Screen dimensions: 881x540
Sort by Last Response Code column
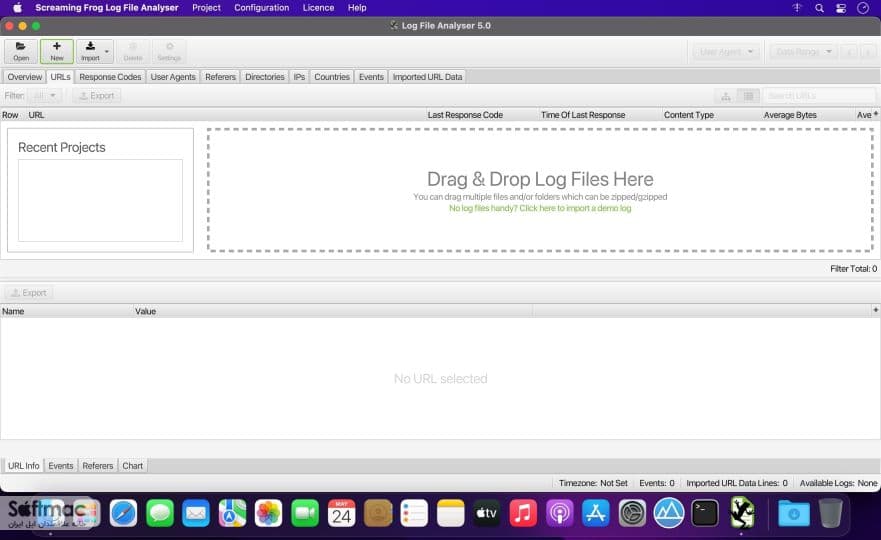482,115
